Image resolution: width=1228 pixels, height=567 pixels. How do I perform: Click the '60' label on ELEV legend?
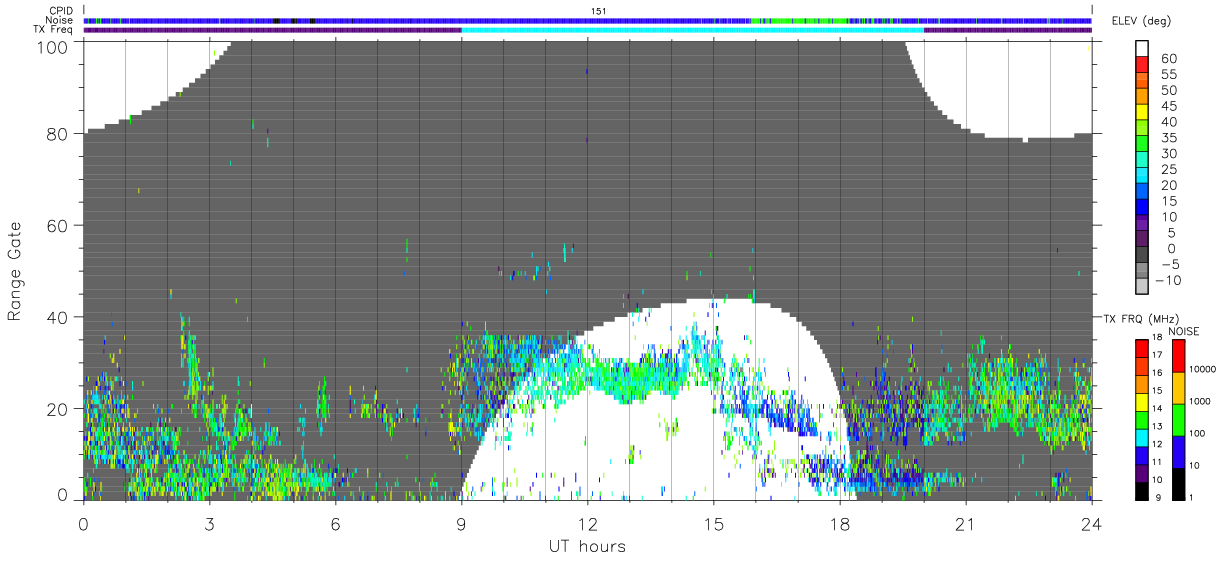(x=1170, y=59)
